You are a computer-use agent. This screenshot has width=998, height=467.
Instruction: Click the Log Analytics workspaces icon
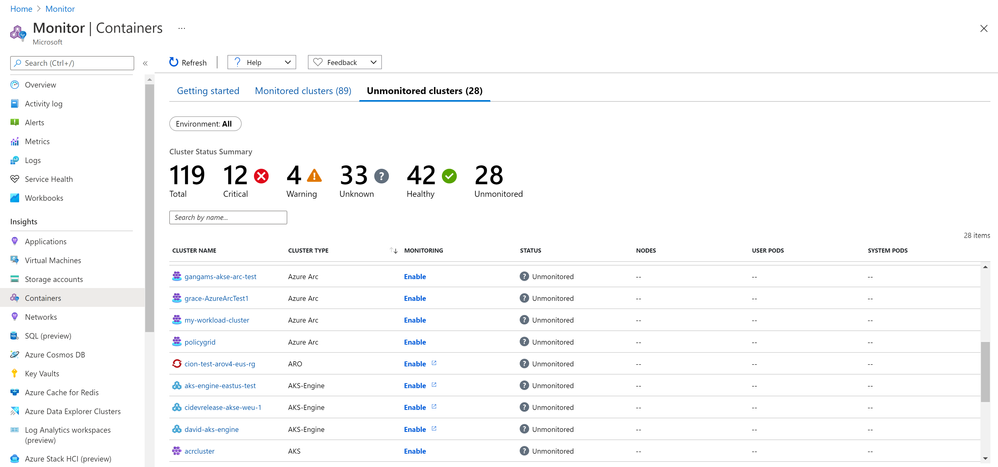[x=15, y=430]
